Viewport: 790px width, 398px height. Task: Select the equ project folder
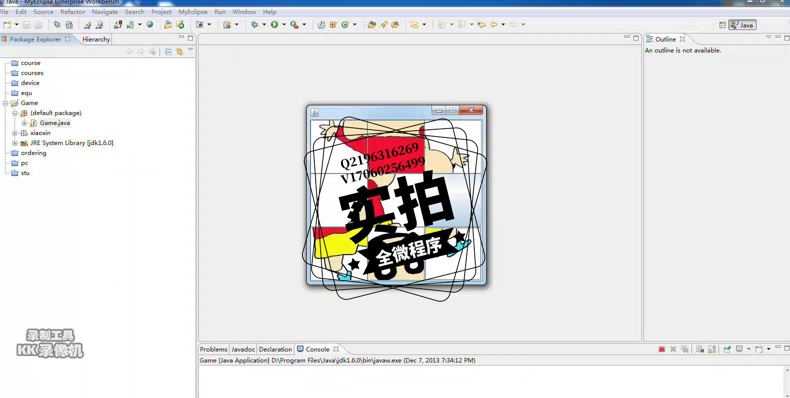[21, 93]
